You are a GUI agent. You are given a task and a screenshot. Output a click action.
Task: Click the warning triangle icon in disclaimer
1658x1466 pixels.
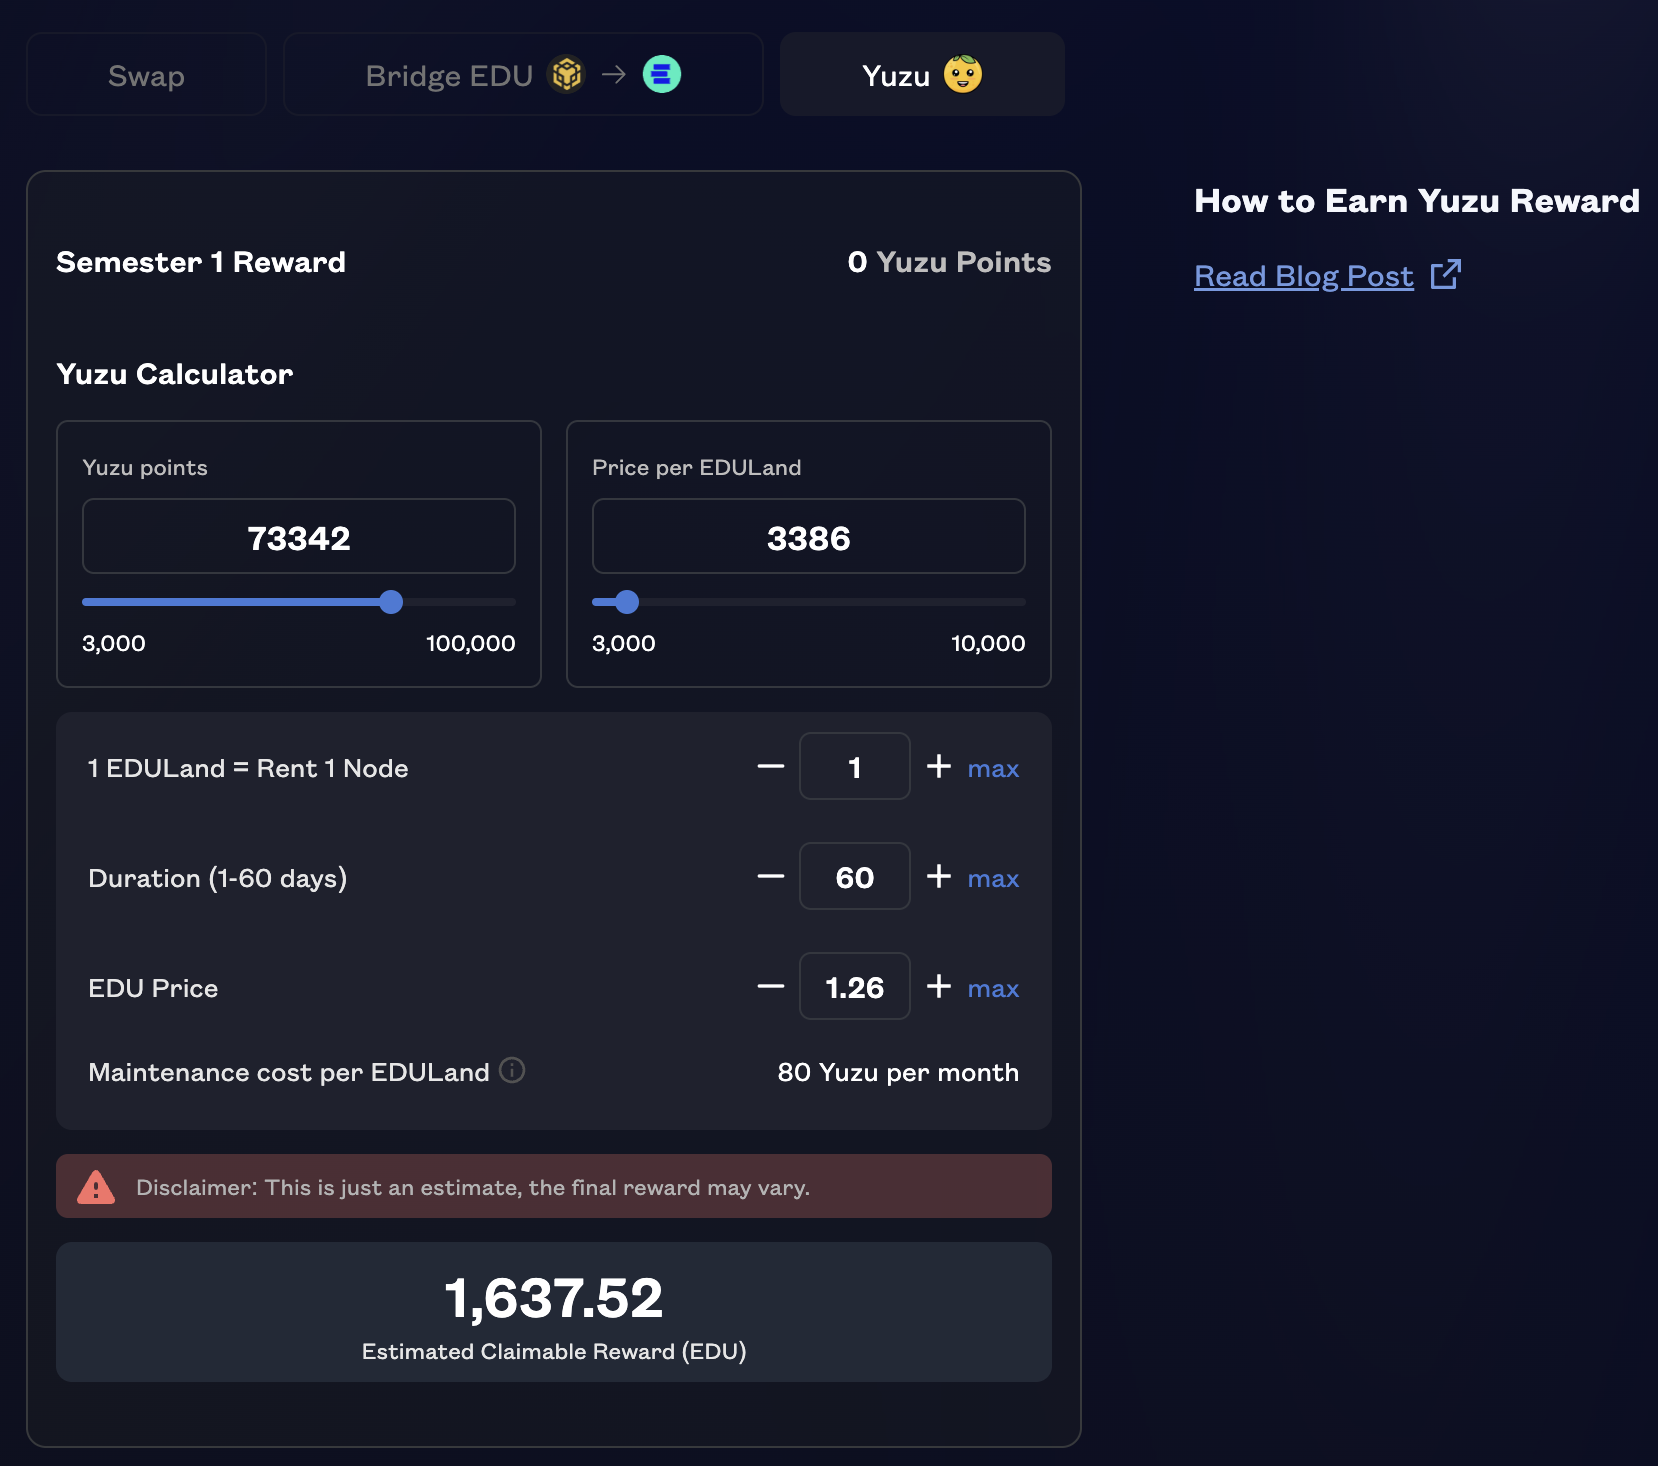(x=96, y=1187)
